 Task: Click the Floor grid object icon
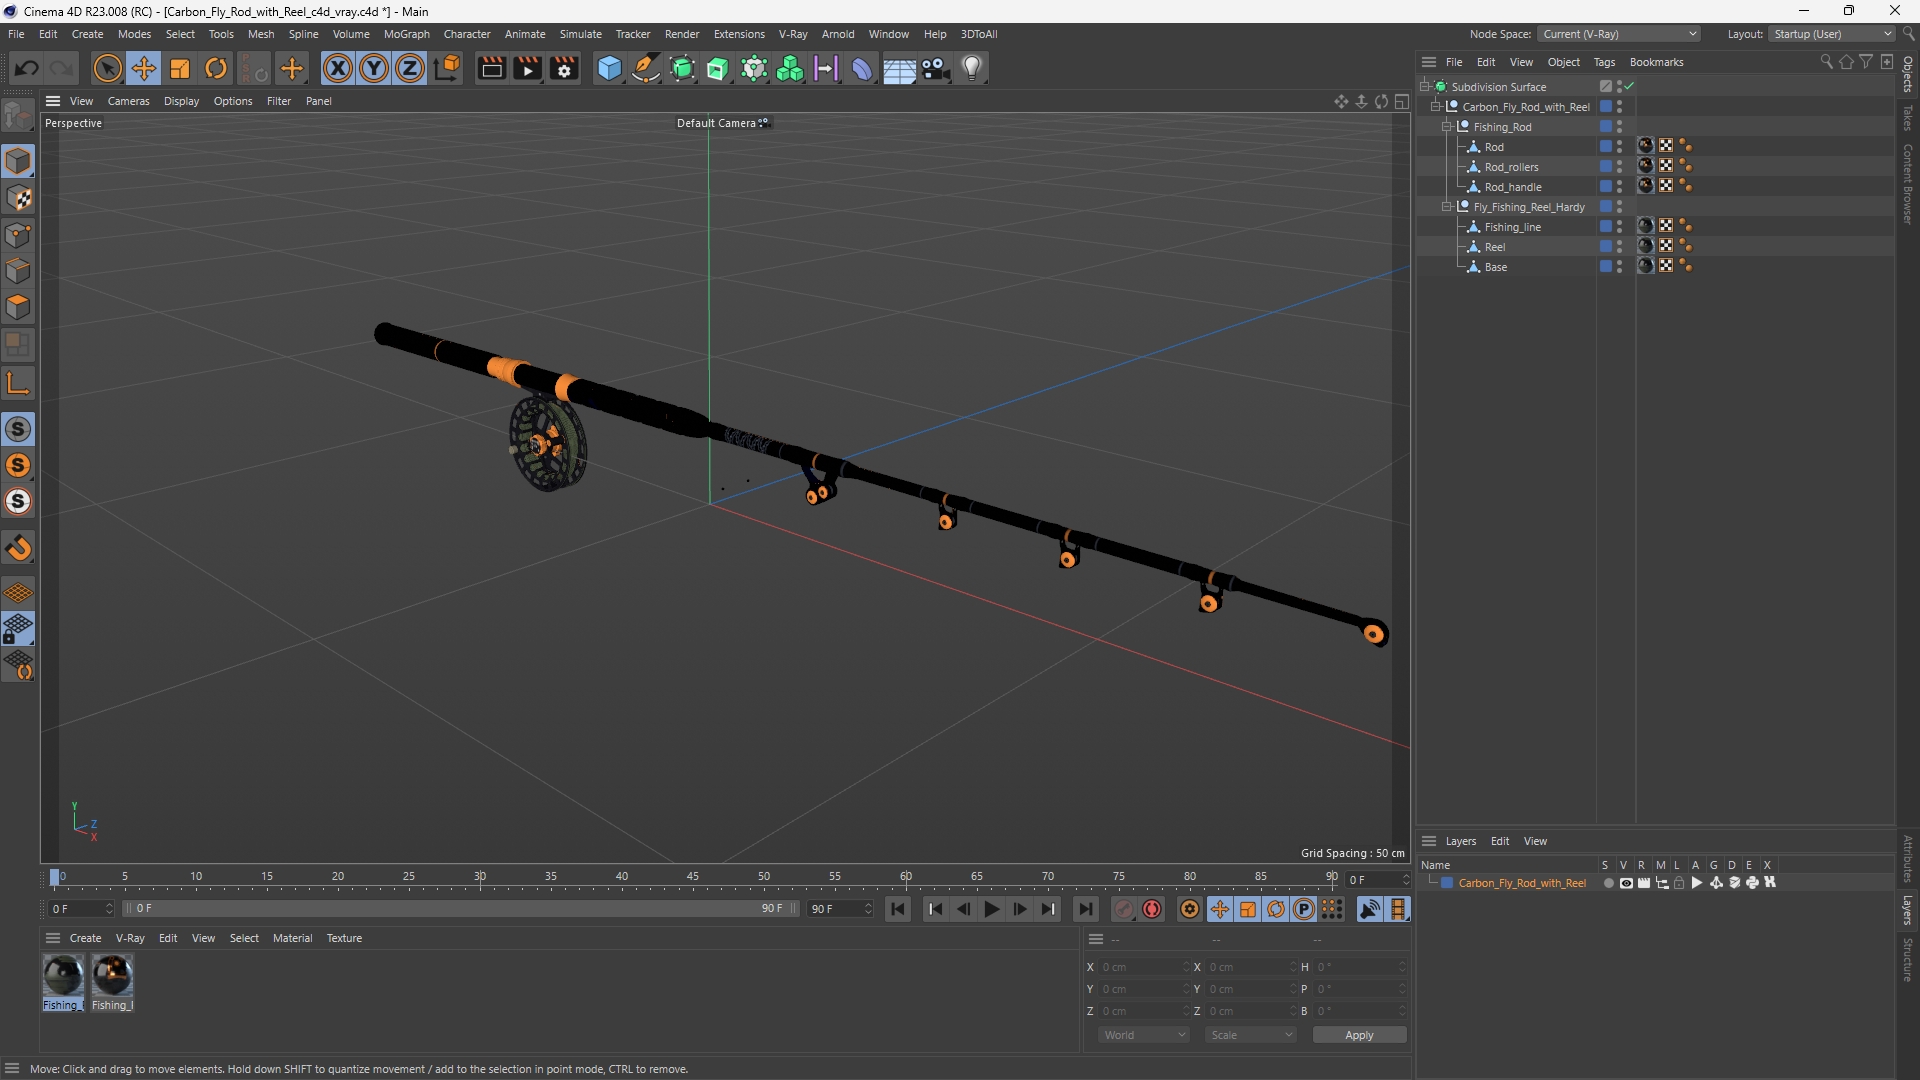899,68
